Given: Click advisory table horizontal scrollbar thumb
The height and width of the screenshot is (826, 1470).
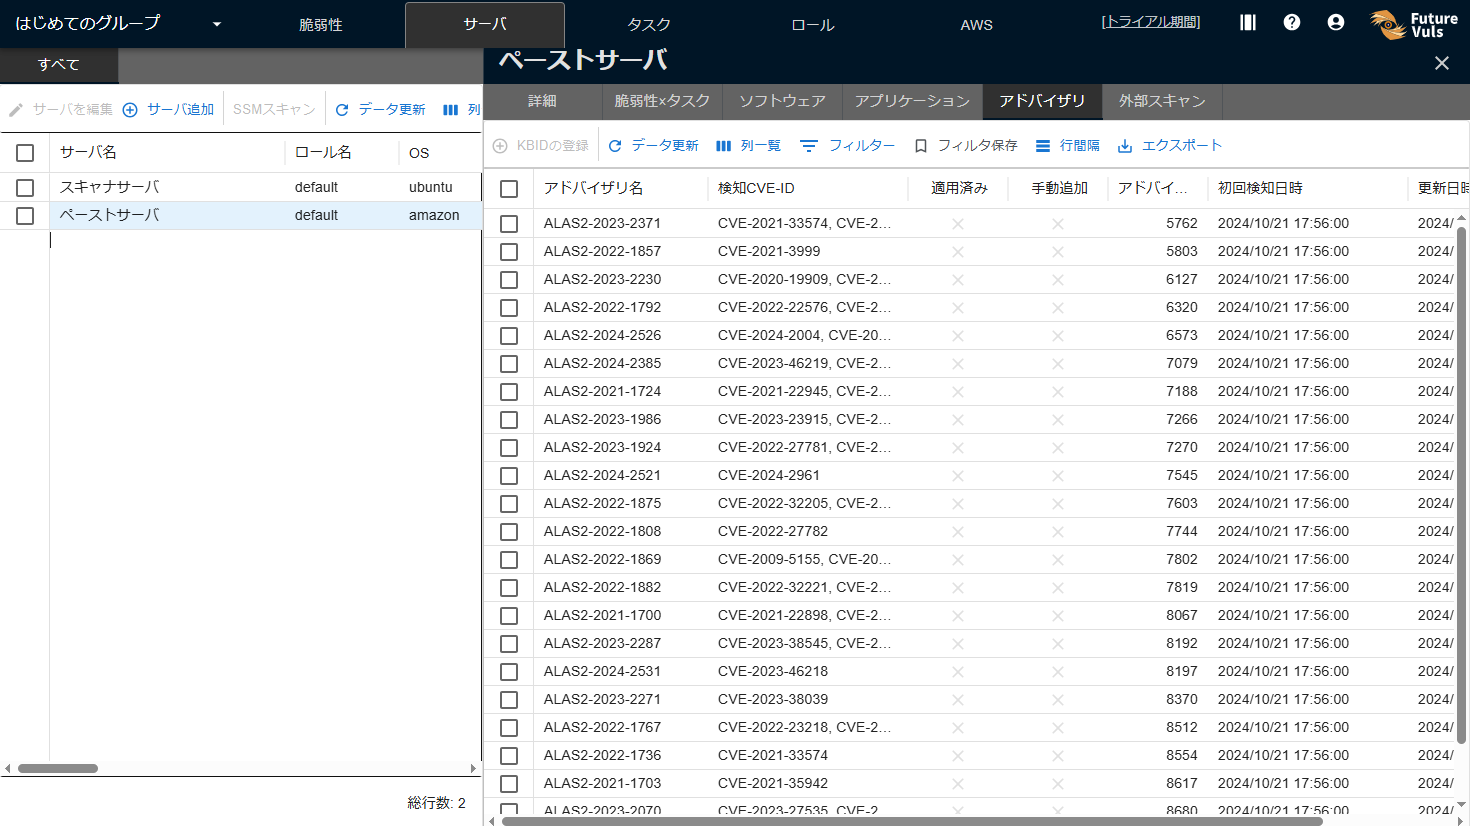Looking at the screenshot, I should tap(912, 821).
